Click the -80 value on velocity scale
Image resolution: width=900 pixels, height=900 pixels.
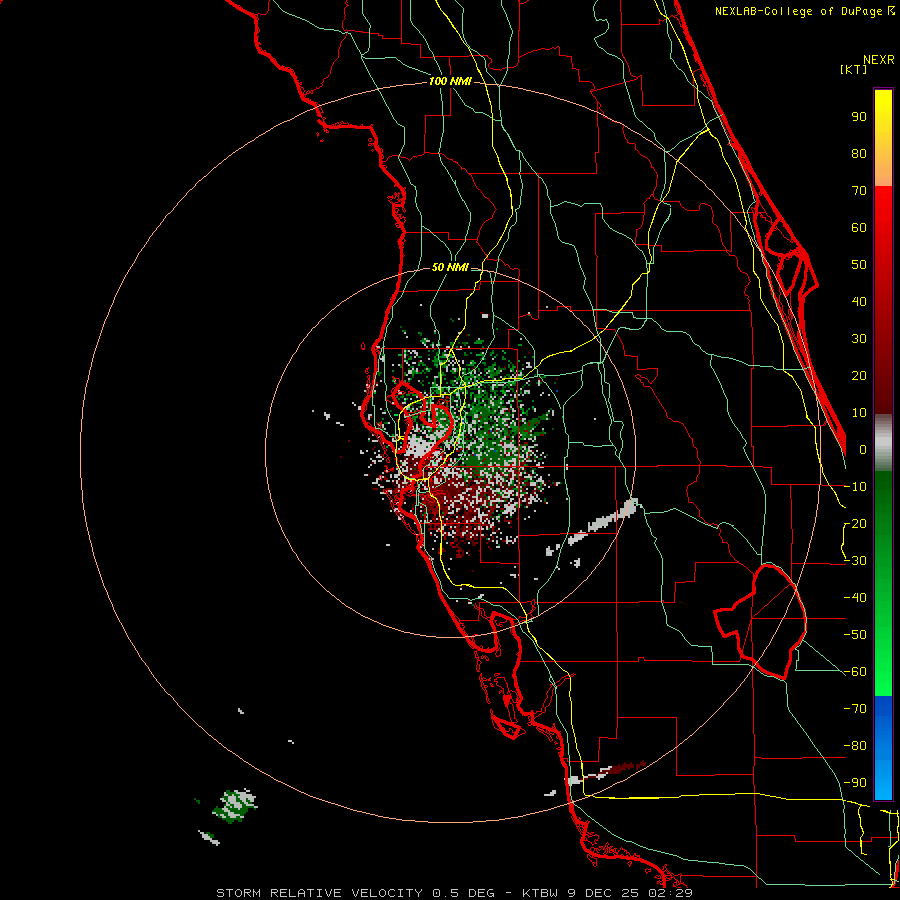(x=855, y=746)
